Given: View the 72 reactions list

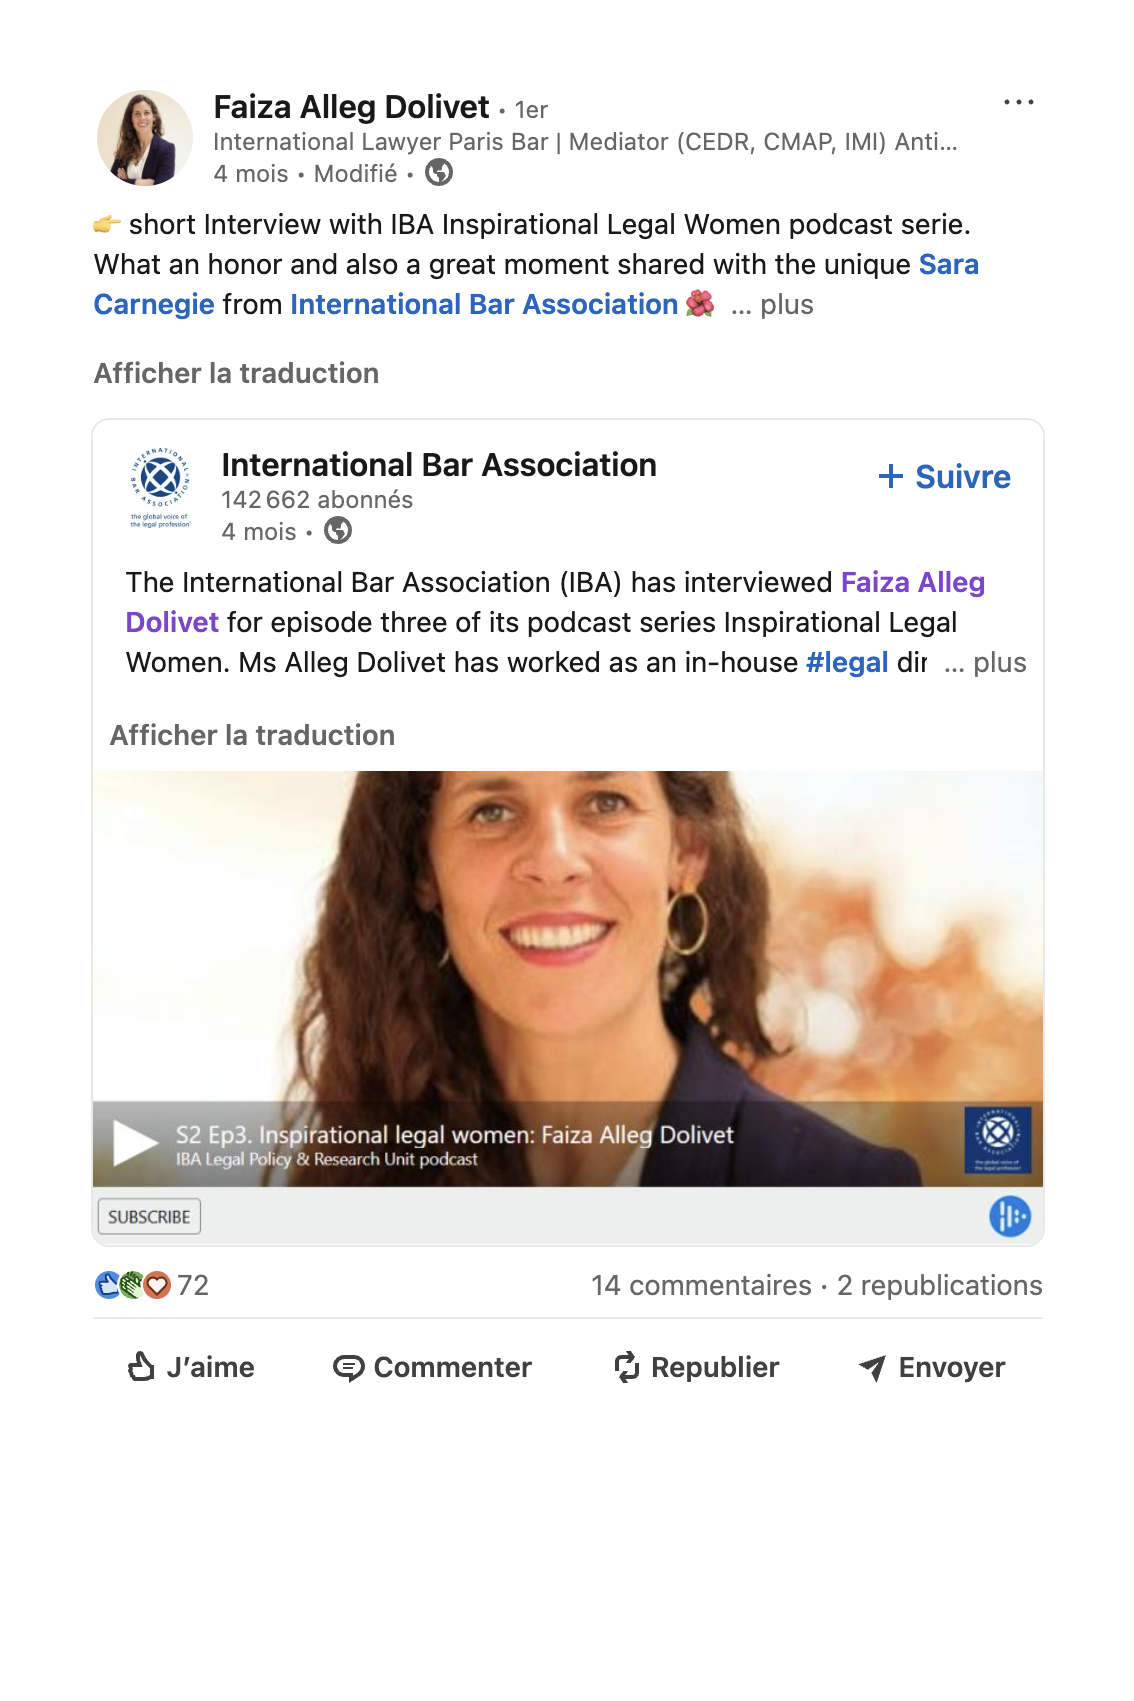Looking at the screenshot, I should click(152, 1285).
